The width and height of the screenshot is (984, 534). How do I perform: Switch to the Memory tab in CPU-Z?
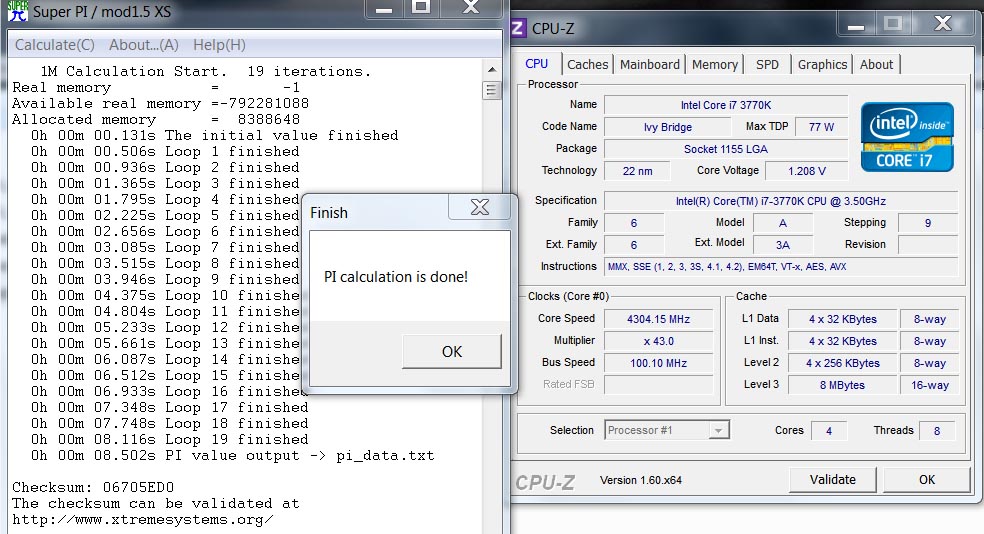click(x=715, y=64)
